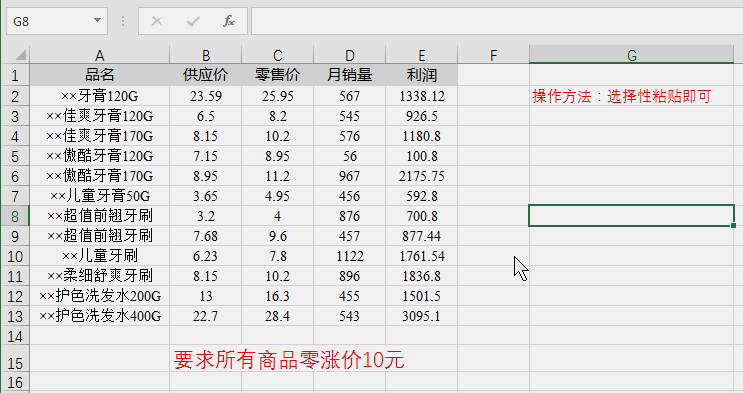This screenshot has height=393, width=743.
Task: Click monthly sales value 876
Action: coord(350,216)
